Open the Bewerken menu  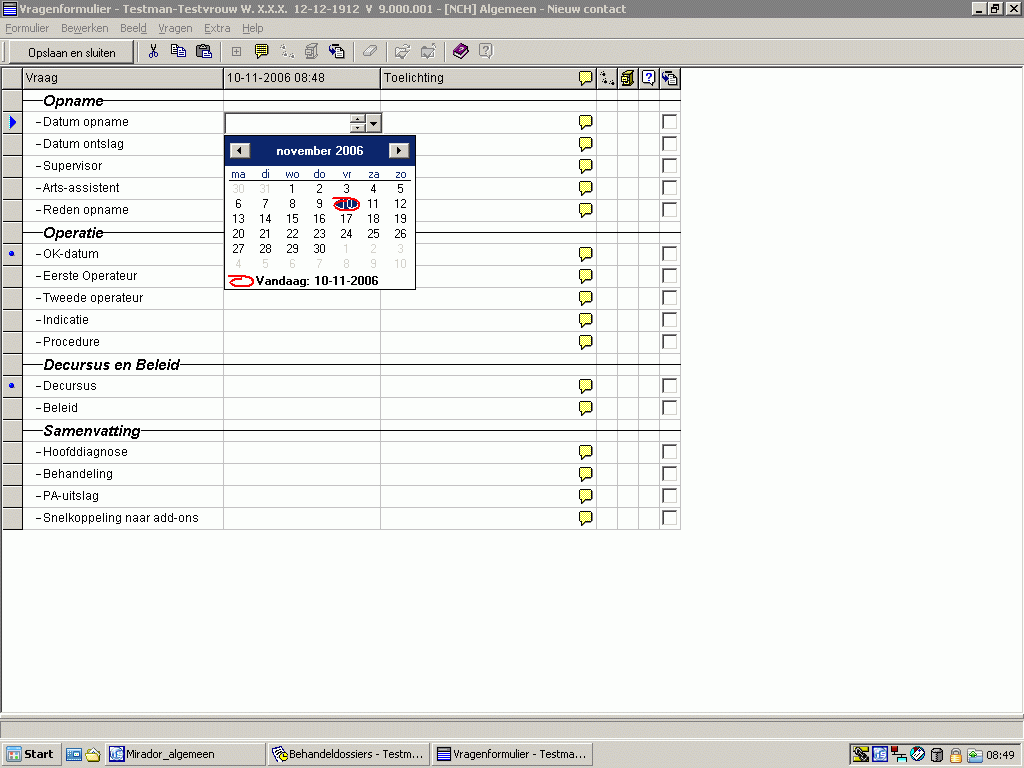(84, 28)
